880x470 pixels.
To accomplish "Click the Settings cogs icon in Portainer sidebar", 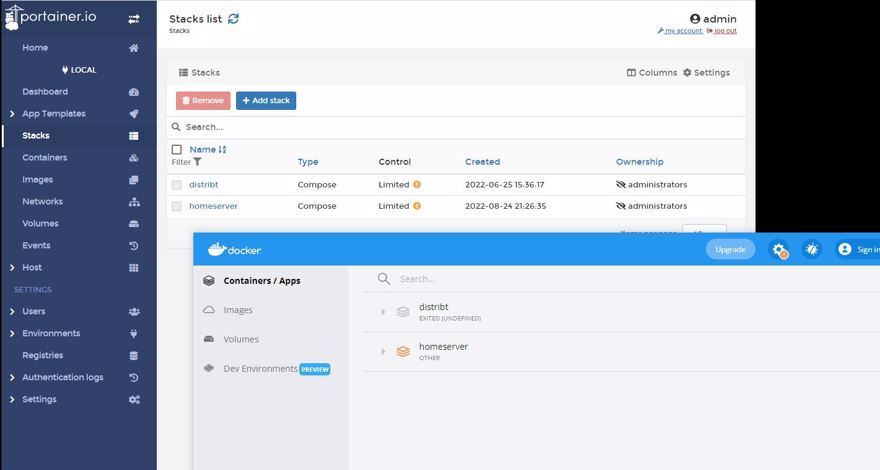I will pyautogui.click(x=134, y=400).
